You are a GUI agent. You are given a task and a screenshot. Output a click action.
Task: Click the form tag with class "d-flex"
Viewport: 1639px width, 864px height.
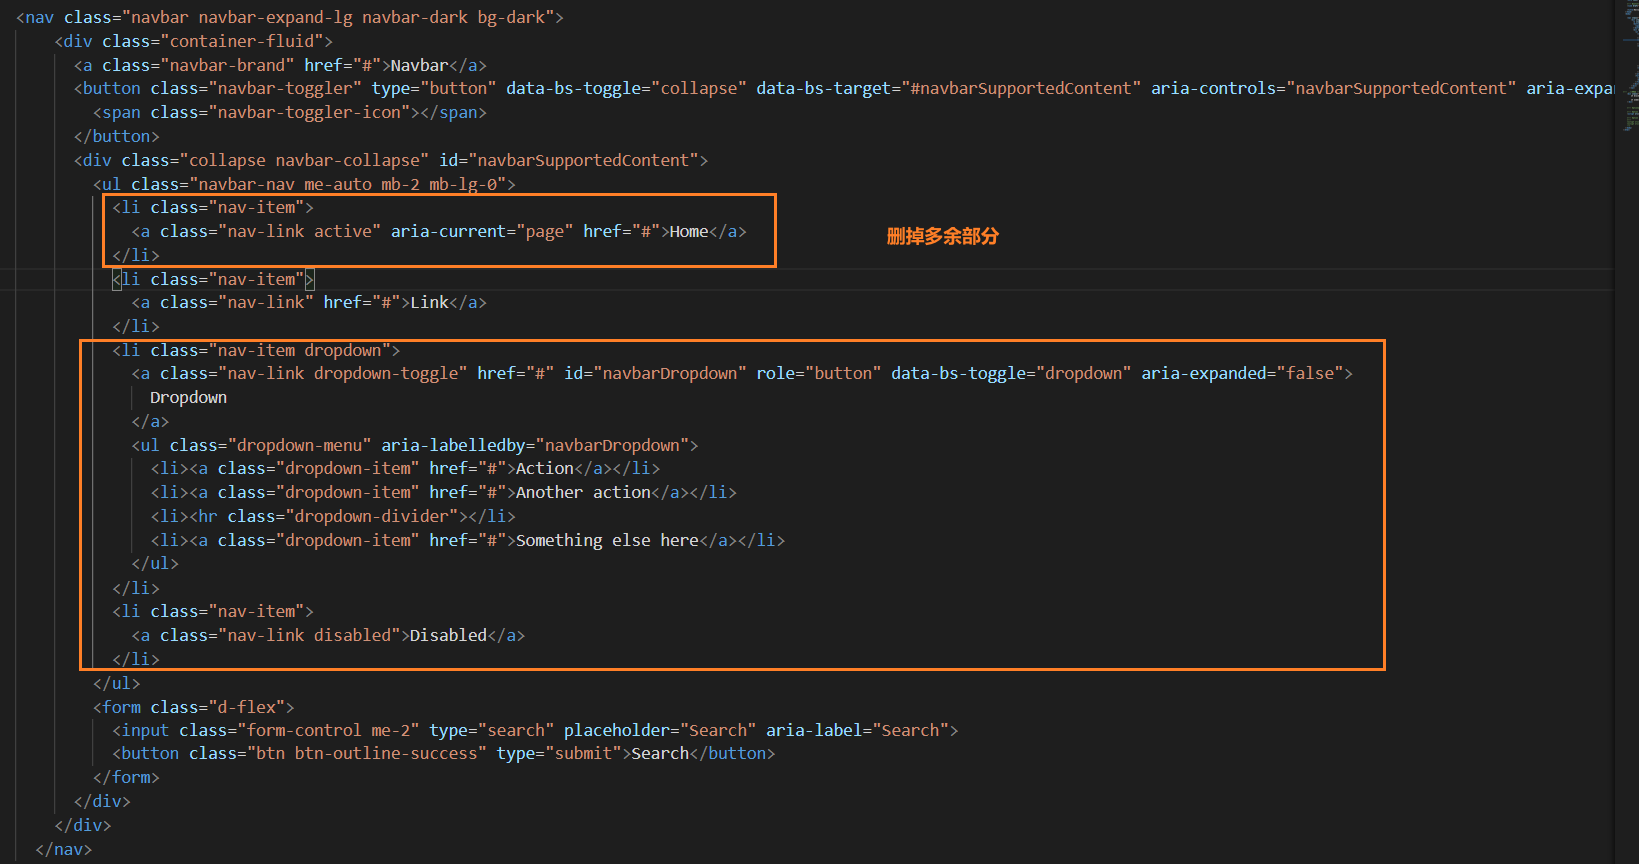(194, 707)
